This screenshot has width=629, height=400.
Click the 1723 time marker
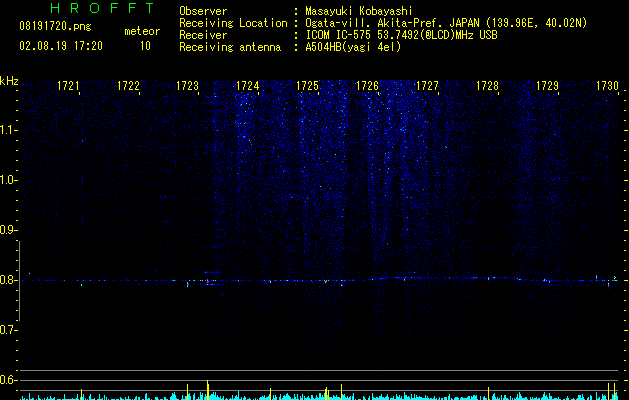[188, 86]
